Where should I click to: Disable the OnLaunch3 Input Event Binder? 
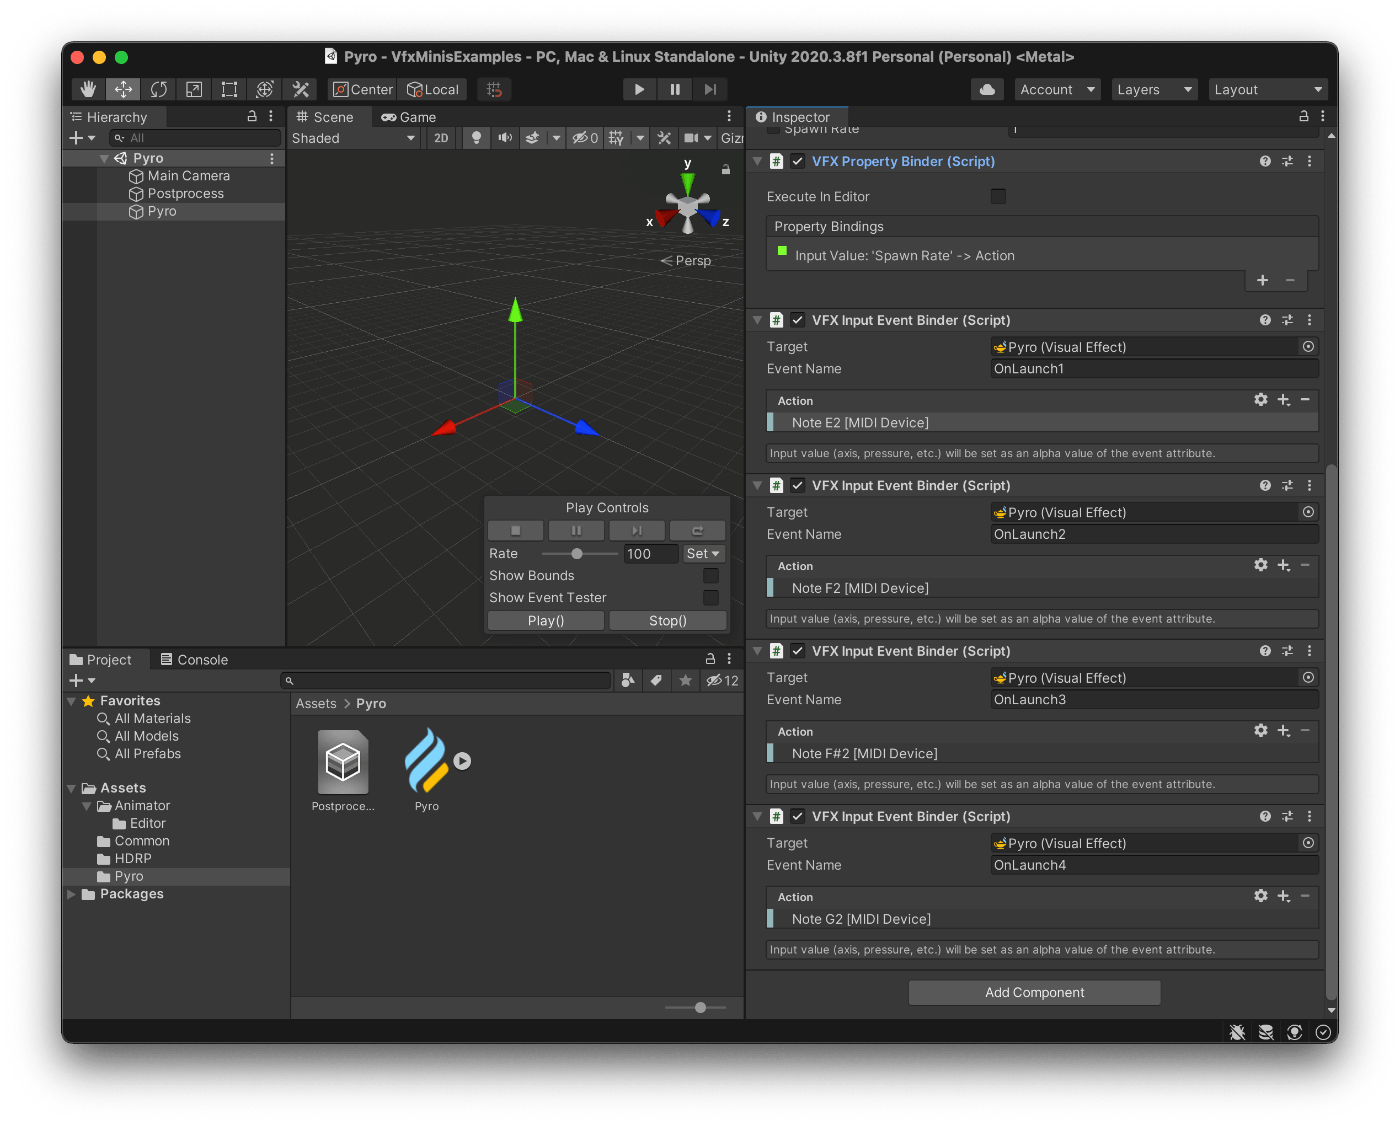click(798, 651)
